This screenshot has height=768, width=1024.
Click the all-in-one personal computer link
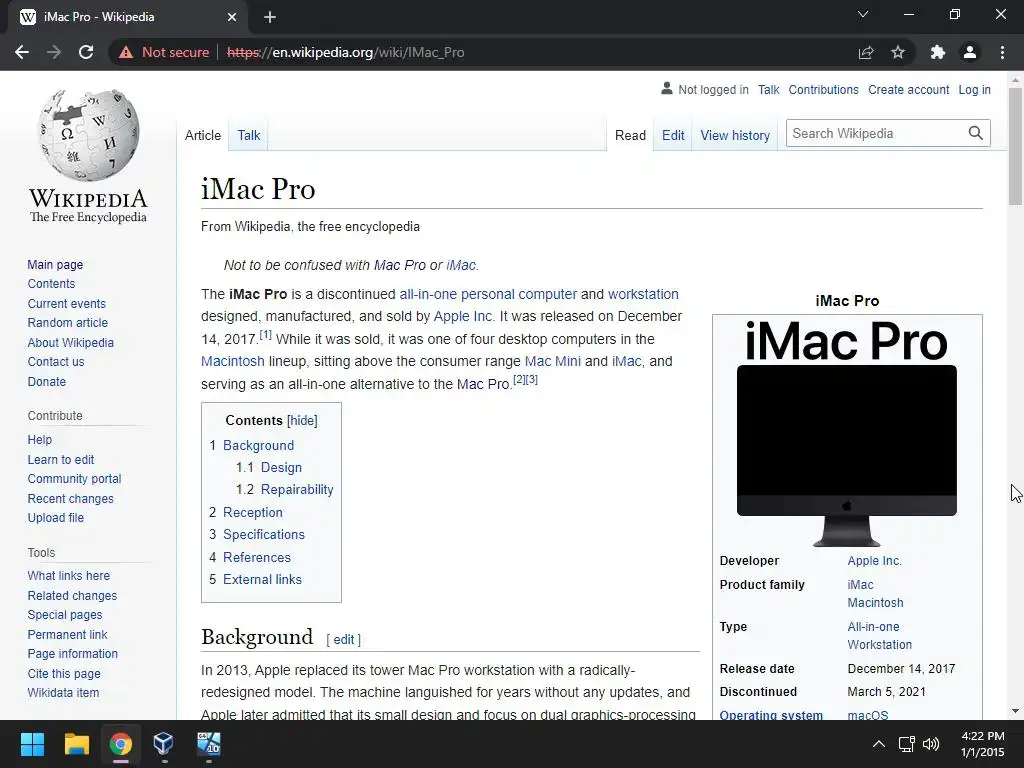click(488, 294)
